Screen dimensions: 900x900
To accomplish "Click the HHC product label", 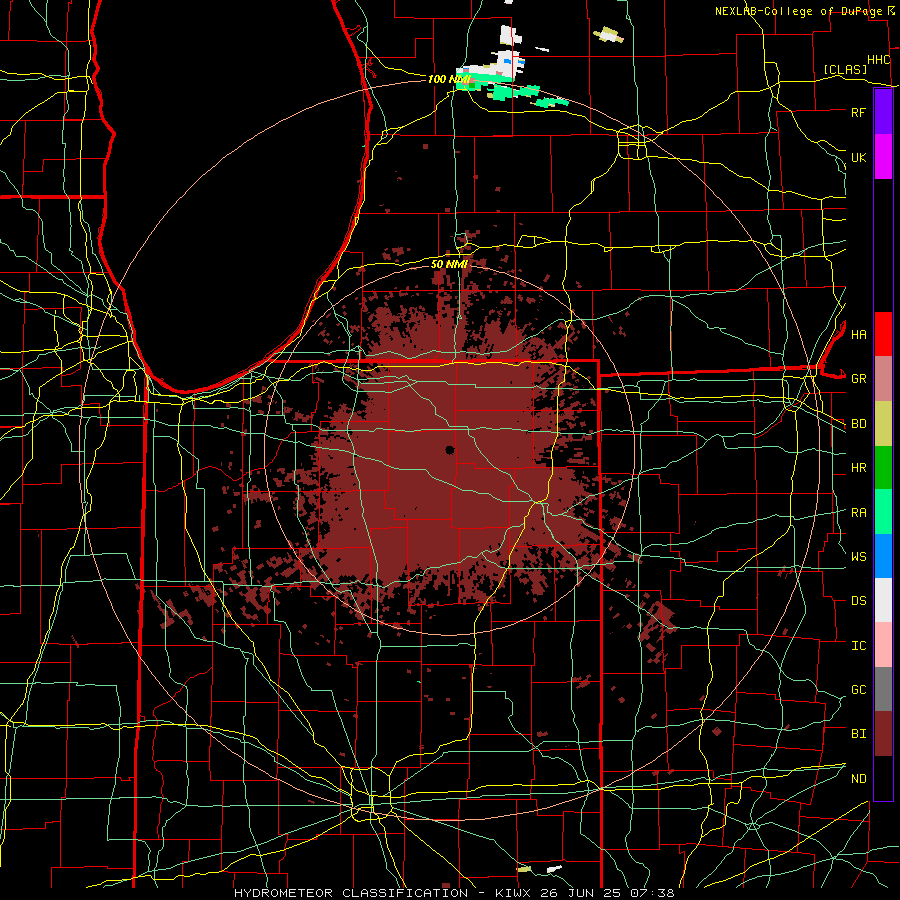I will click(x=878, y=60).
